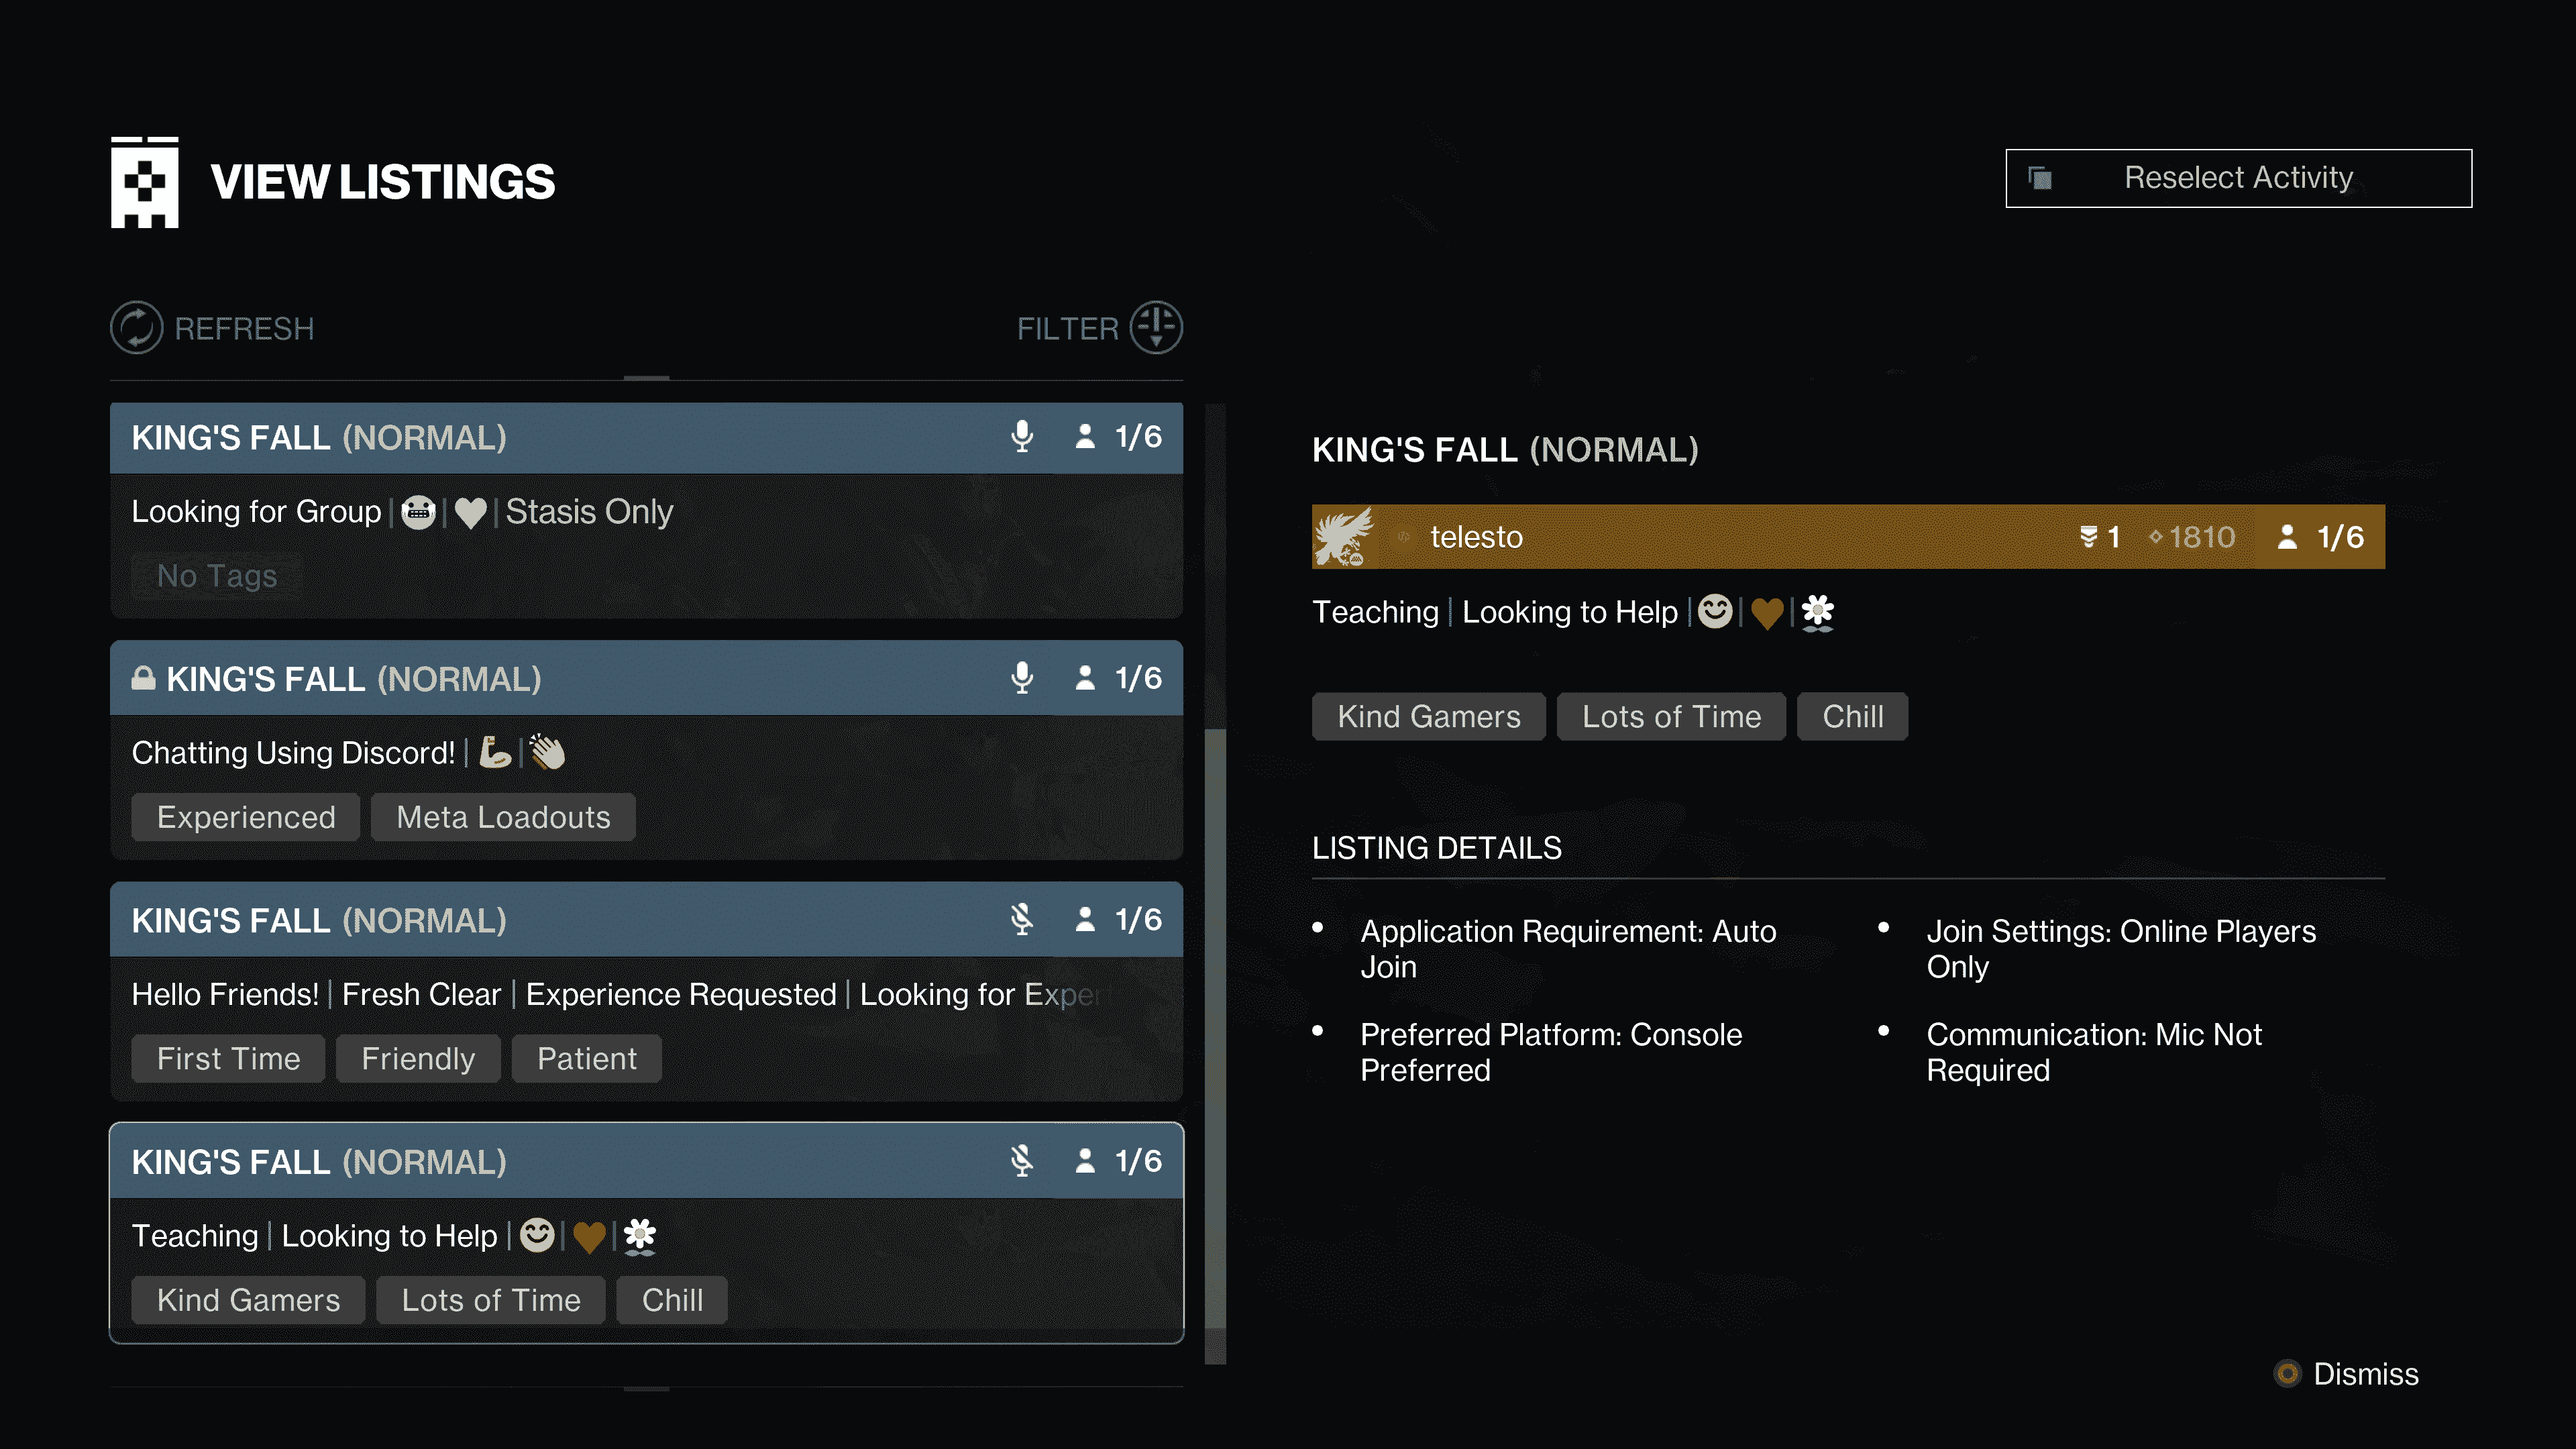
Task: Click 'Communication: Mic Not Required' detail
Action: coord(2094,1052)
